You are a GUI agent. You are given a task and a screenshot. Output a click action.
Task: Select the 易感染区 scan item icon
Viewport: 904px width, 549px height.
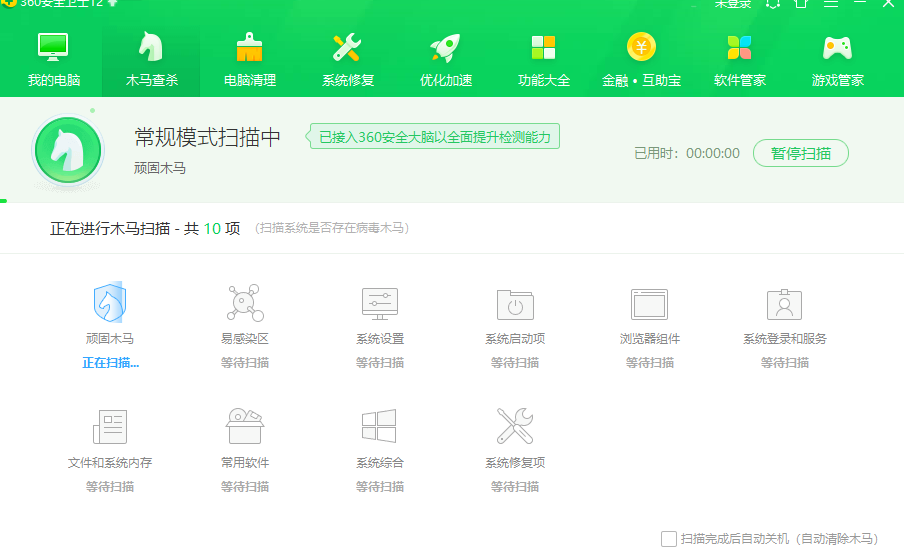click(x=245, y=303)
